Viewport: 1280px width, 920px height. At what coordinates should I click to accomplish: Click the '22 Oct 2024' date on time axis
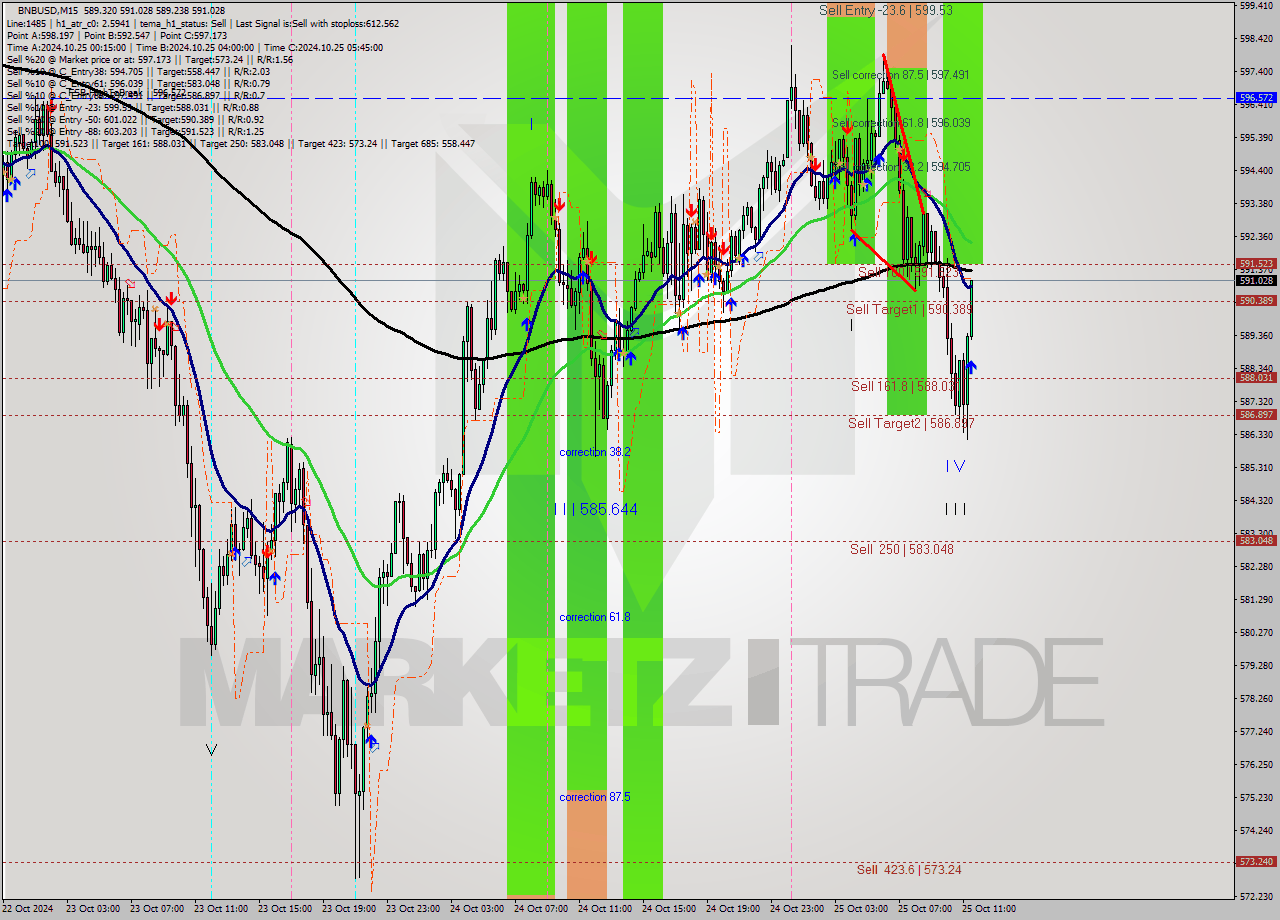[28, 909]
